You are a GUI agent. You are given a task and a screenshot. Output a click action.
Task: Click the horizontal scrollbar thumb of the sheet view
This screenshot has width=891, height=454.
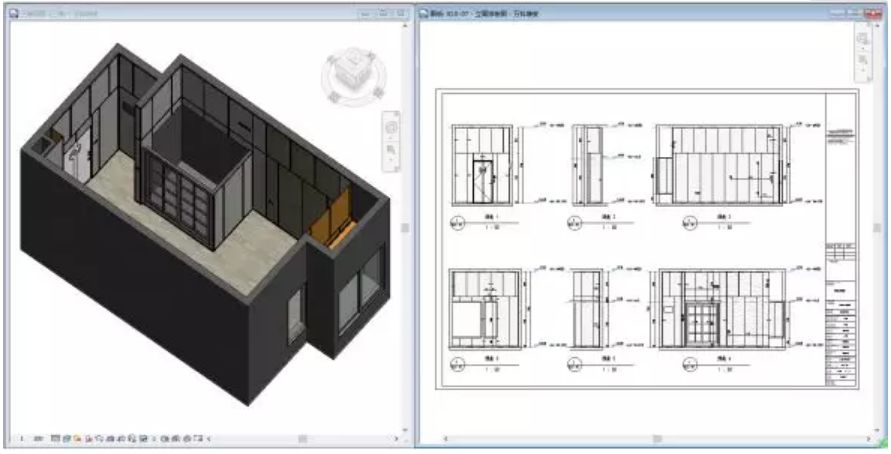point(657,439)
